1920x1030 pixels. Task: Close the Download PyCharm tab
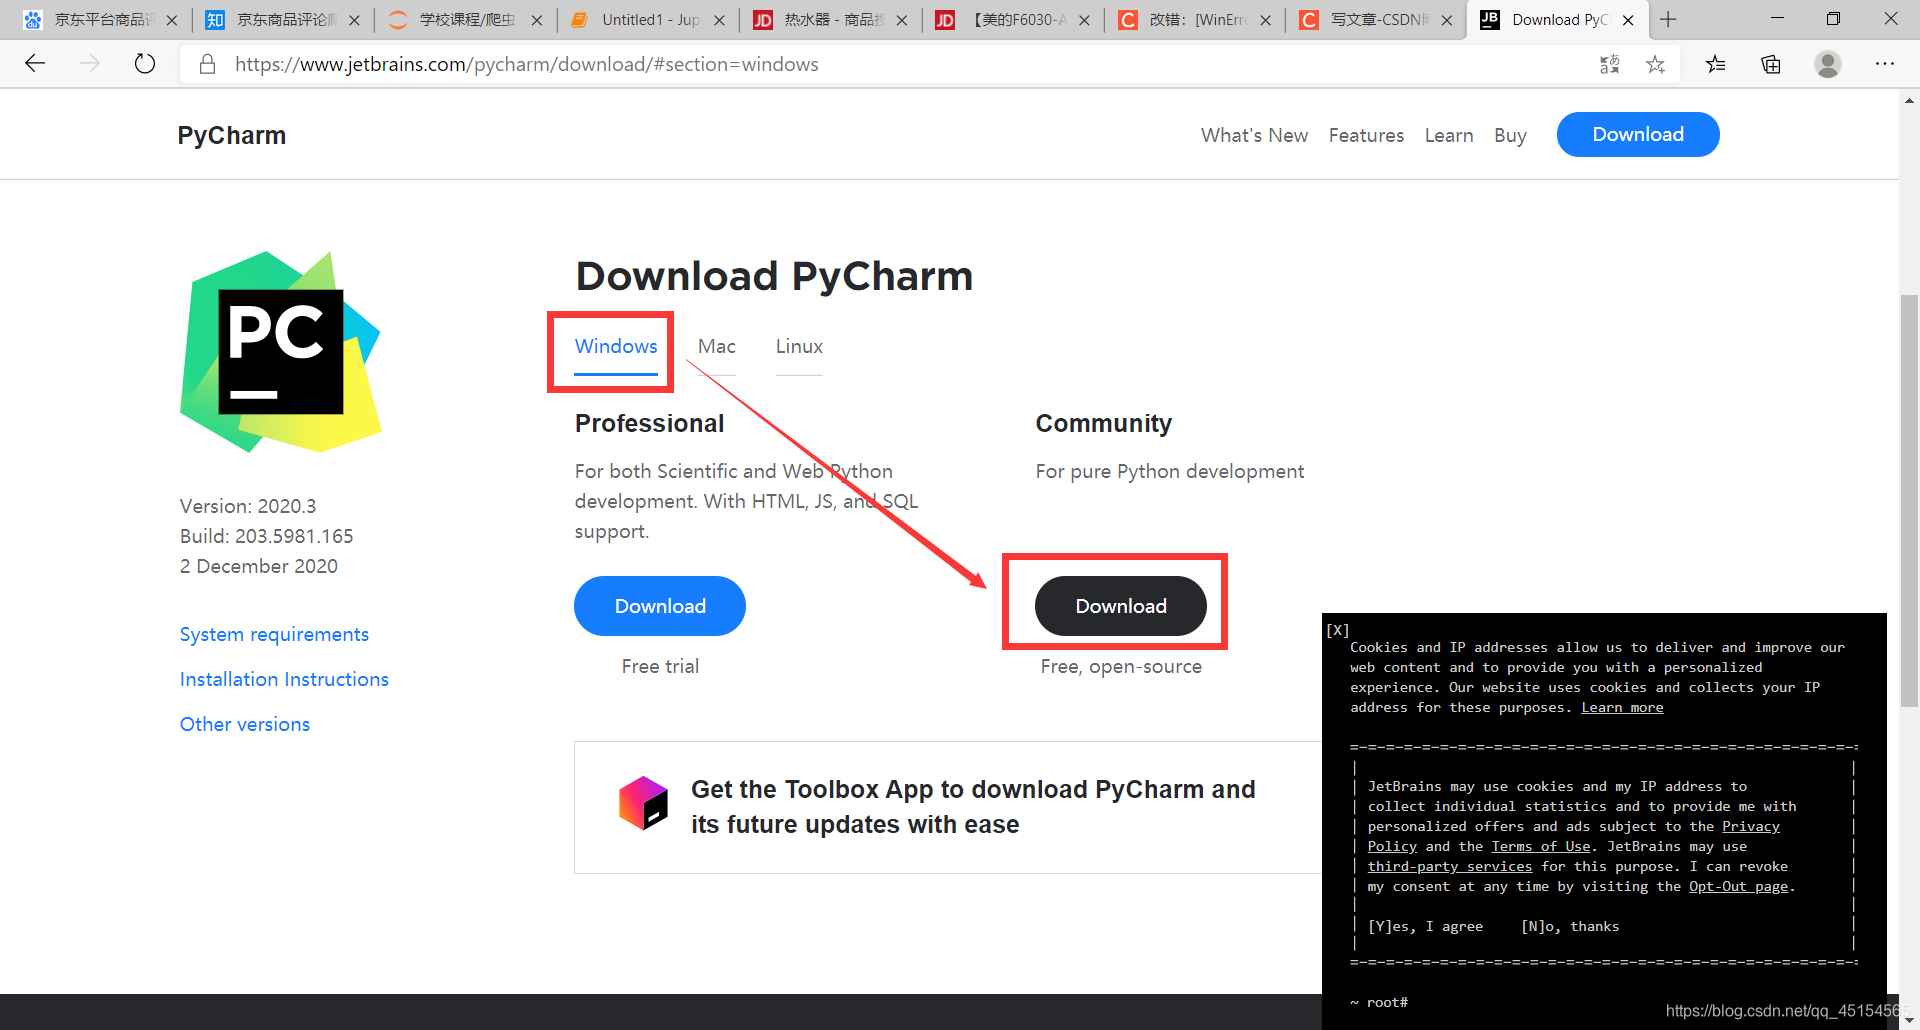click(x=1628, y=20)
